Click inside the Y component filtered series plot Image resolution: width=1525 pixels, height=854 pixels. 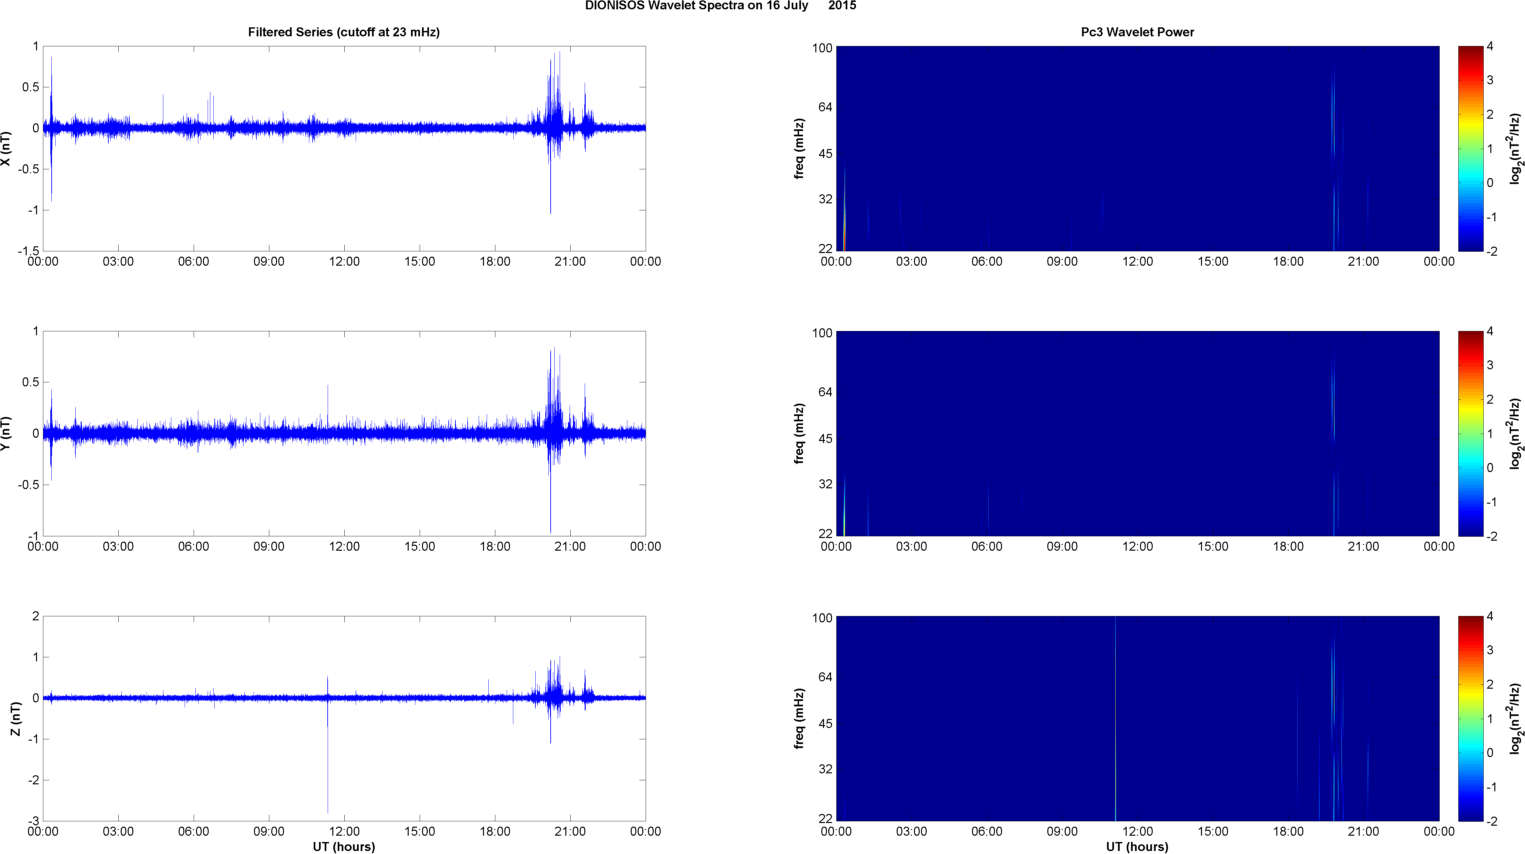(344, 433)
